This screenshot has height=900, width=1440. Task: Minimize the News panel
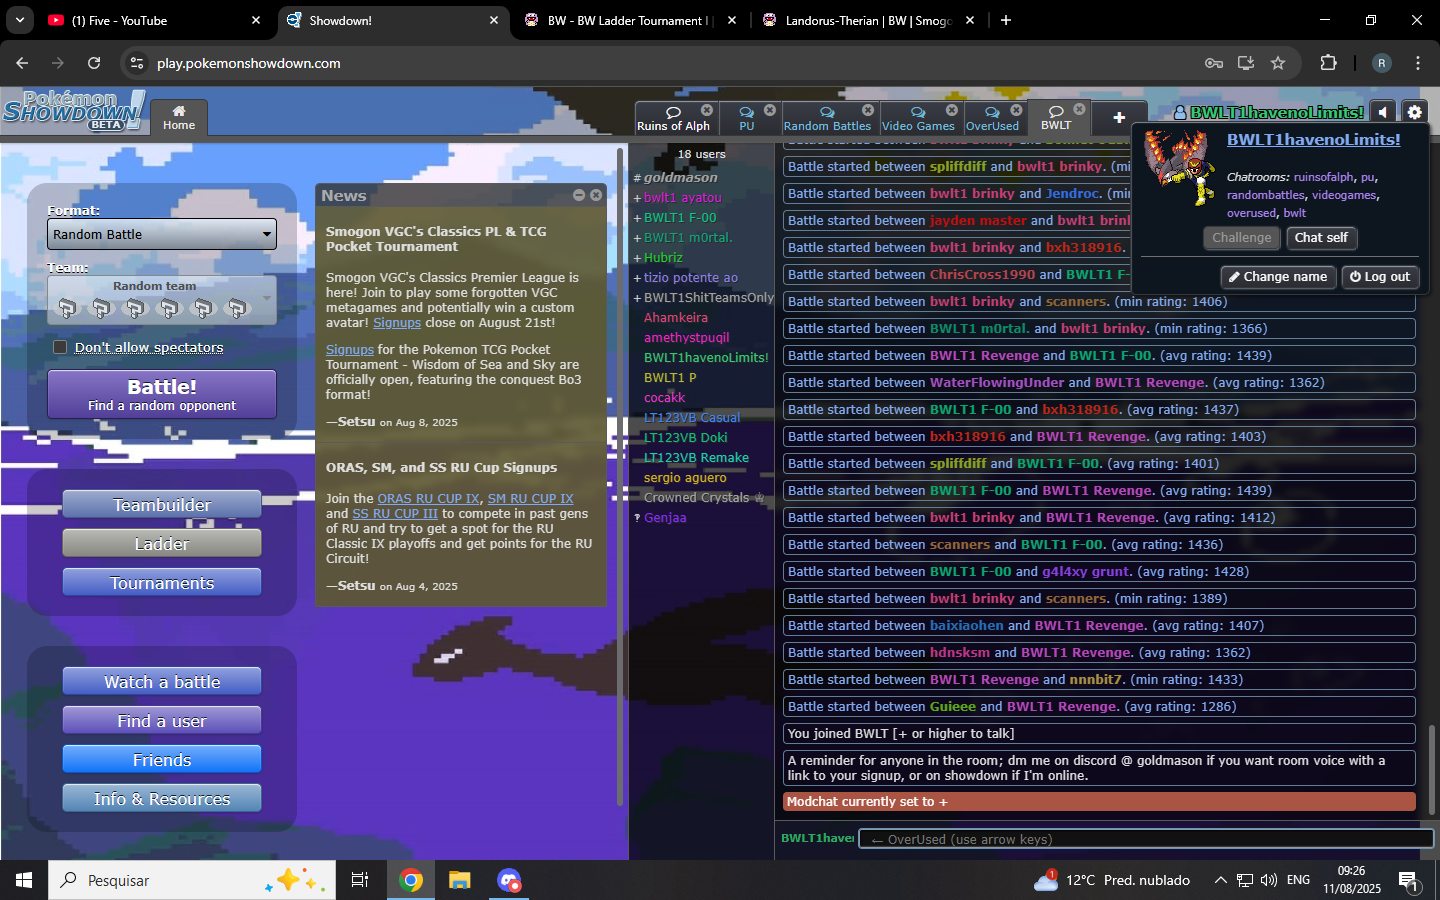pyautogui.click(x=579, y=195)
